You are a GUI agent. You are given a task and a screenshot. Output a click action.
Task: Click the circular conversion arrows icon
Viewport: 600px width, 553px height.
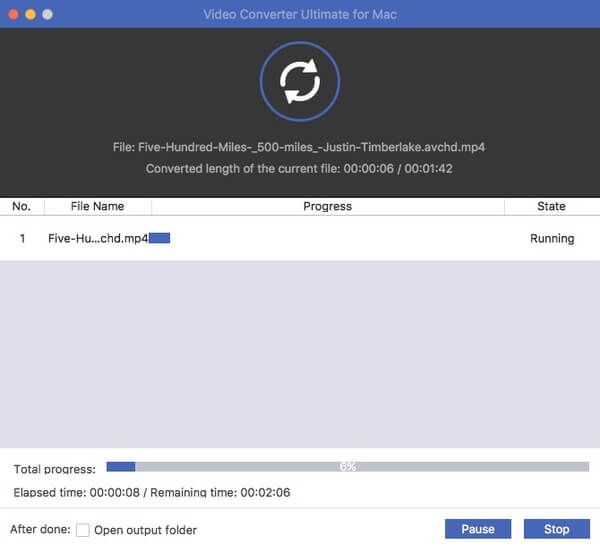pyautogui.click(x=300, y=81)
